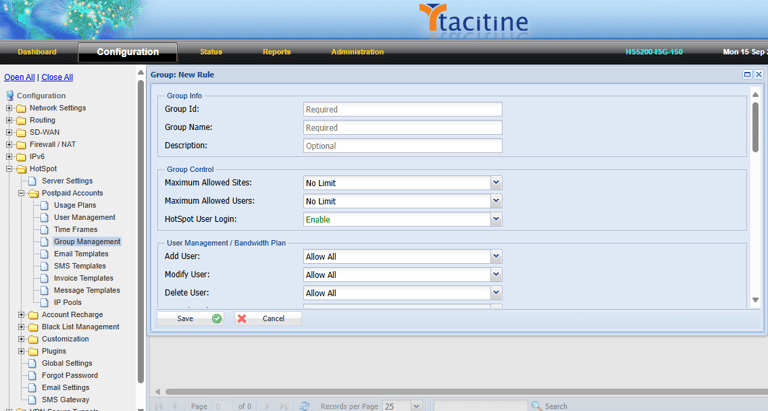Focus the Description input field

coord(403,145)
